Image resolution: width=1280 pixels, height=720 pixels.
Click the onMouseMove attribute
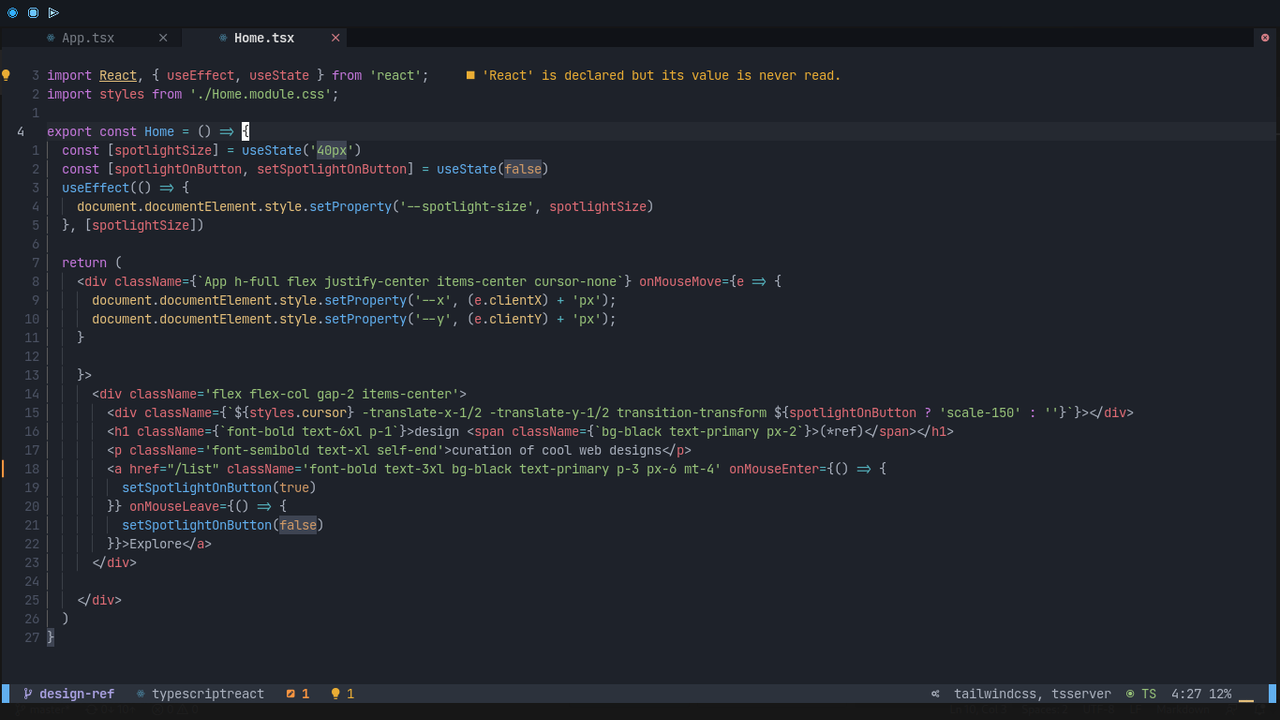coord(680,281)
